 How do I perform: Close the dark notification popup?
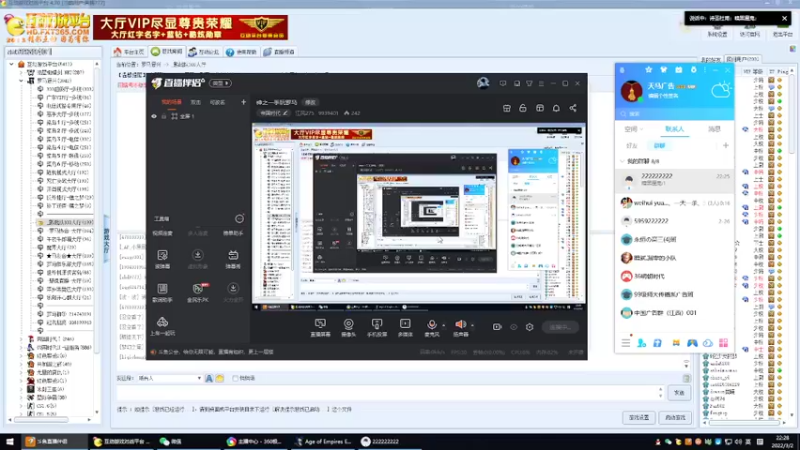(x=784, y=18)
